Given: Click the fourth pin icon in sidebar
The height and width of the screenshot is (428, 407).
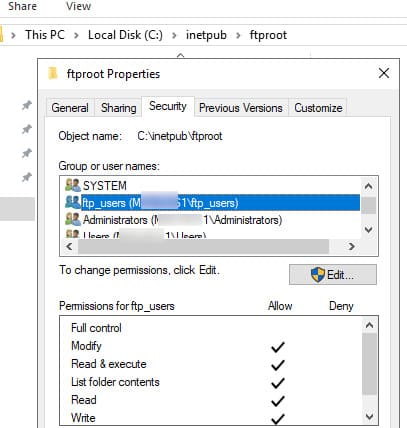Looking at the screenshot, I should (x=27, y=177).
